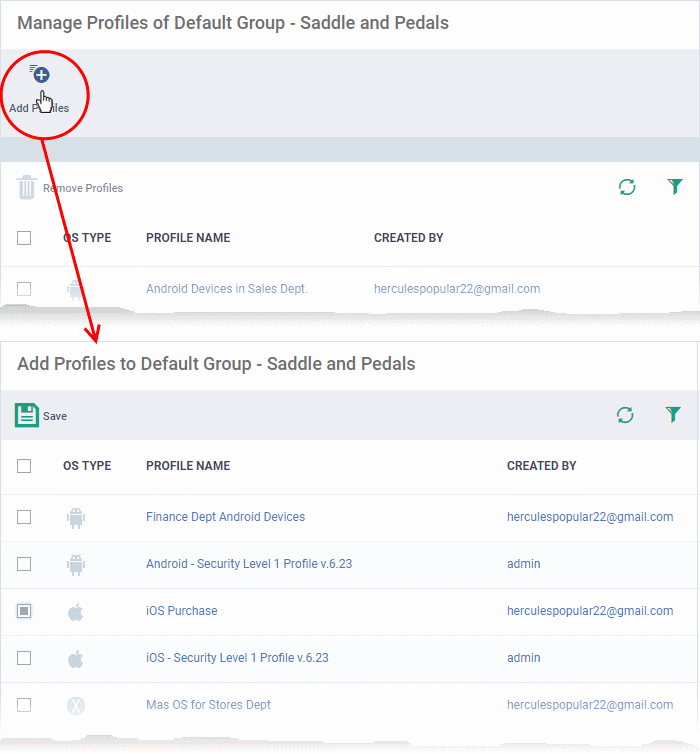Select all in Manage Profiles table header
The height and width of the screenshot is (754, 700).
[24, 238]
